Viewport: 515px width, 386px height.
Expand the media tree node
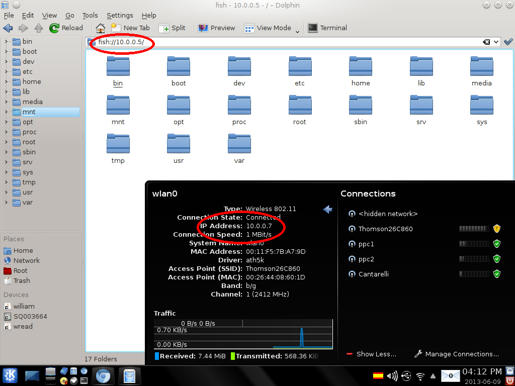(6, 102)
